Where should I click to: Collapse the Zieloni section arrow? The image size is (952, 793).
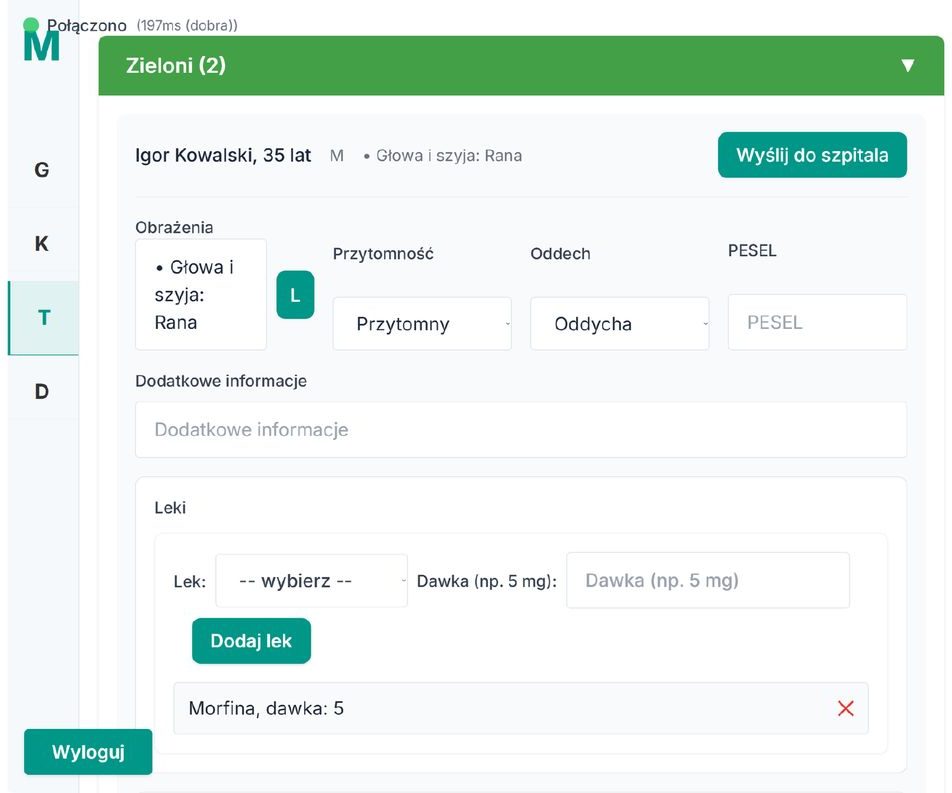click(x=908, y=65)
